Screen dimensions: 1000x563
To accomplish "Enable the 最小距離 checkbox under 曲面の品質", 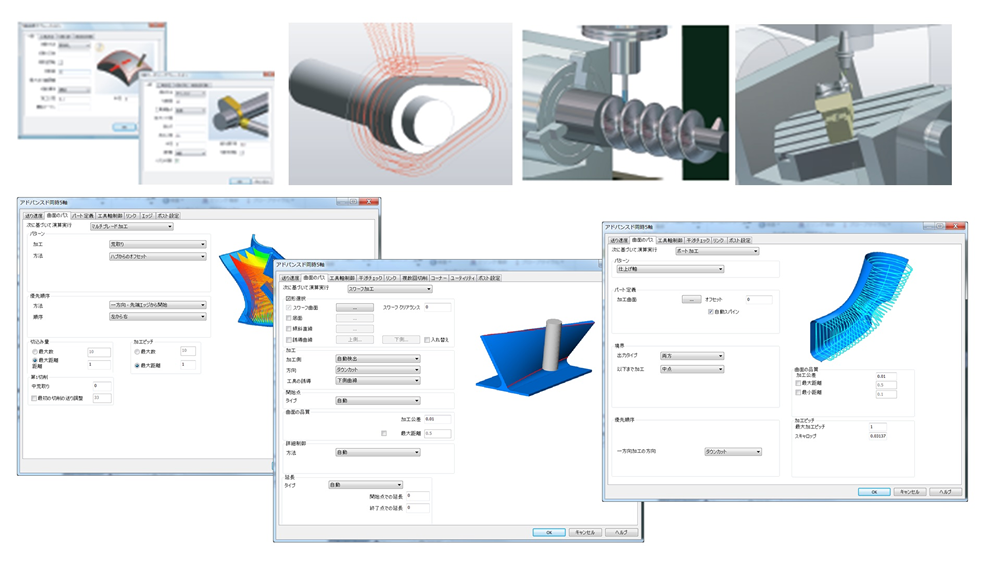I will coord(799,394).
